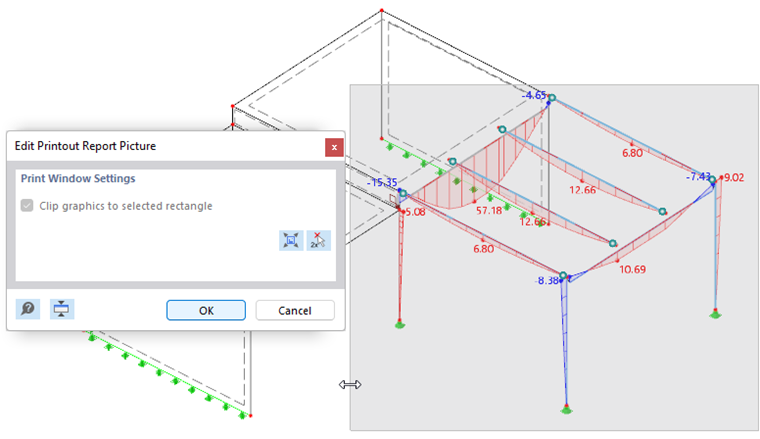
Task: Confirm the dialog with OK
Action: (206, 310)
